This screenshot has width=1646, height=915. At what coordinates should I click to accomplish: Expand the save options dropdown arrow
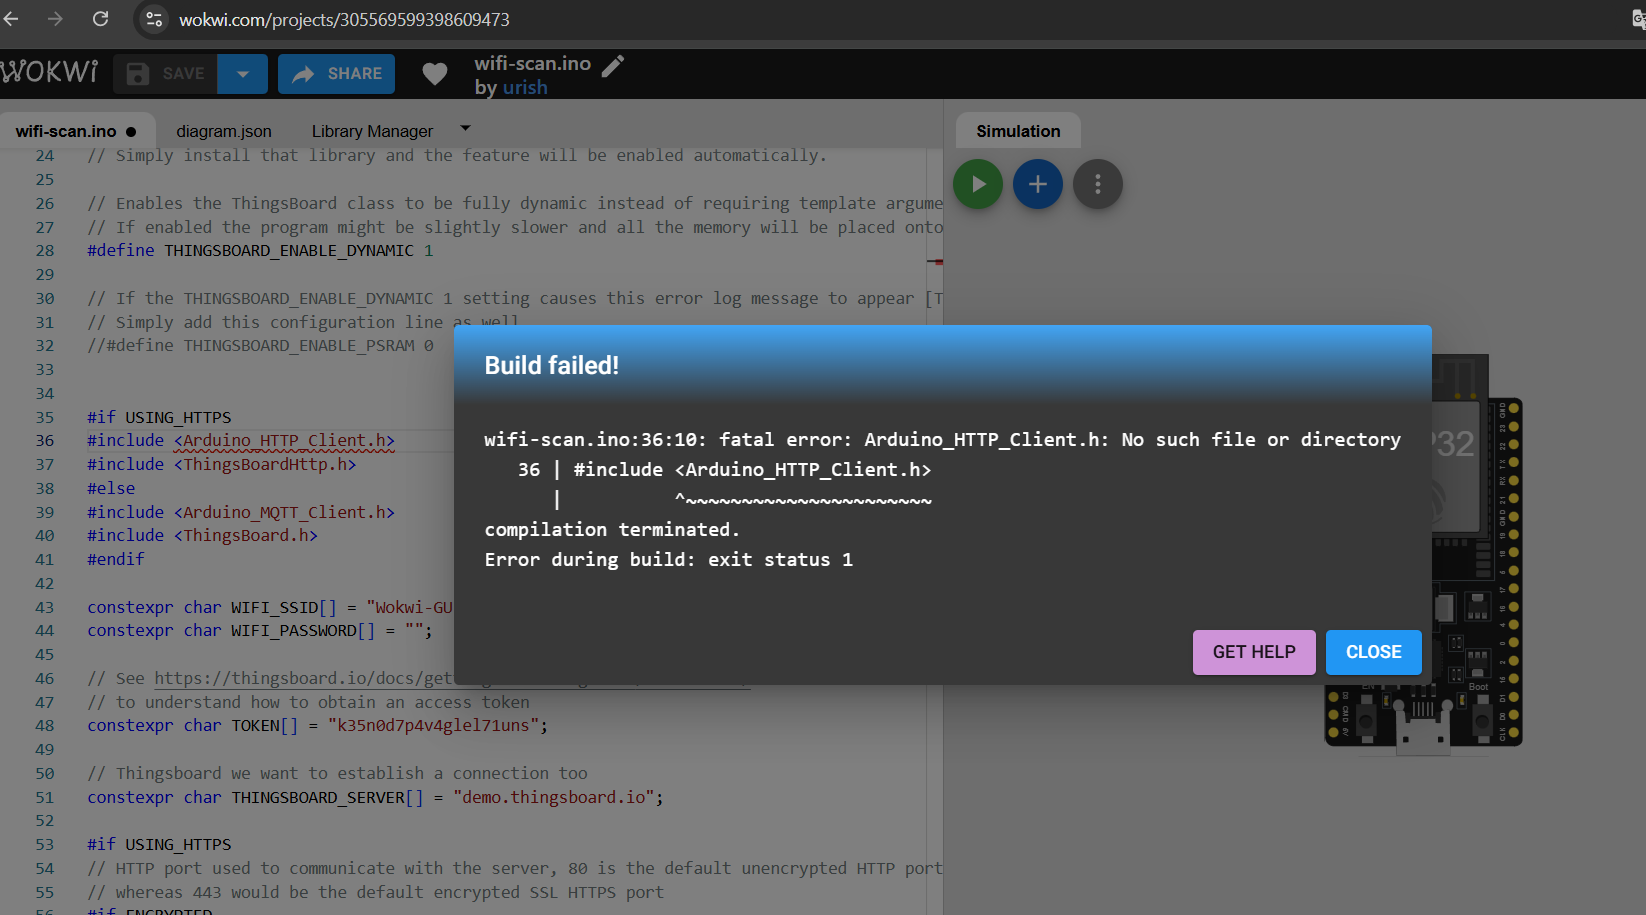pyautogui.click(x=242, y=74)
